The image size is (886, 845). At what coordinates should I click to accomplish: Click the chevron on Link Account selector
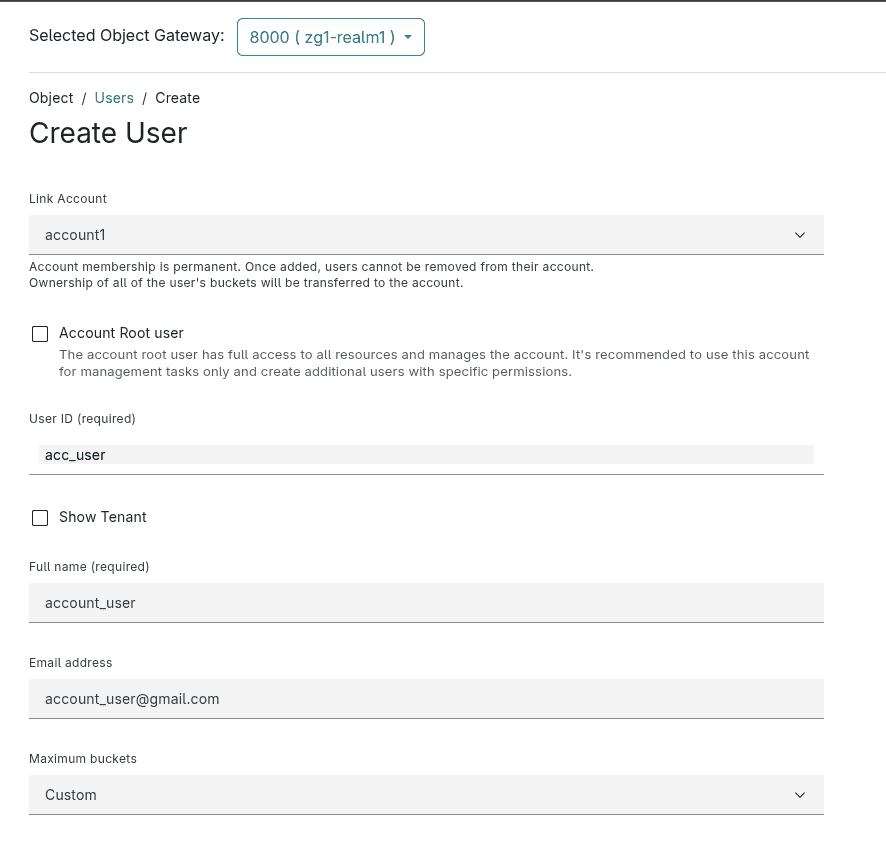800,234
